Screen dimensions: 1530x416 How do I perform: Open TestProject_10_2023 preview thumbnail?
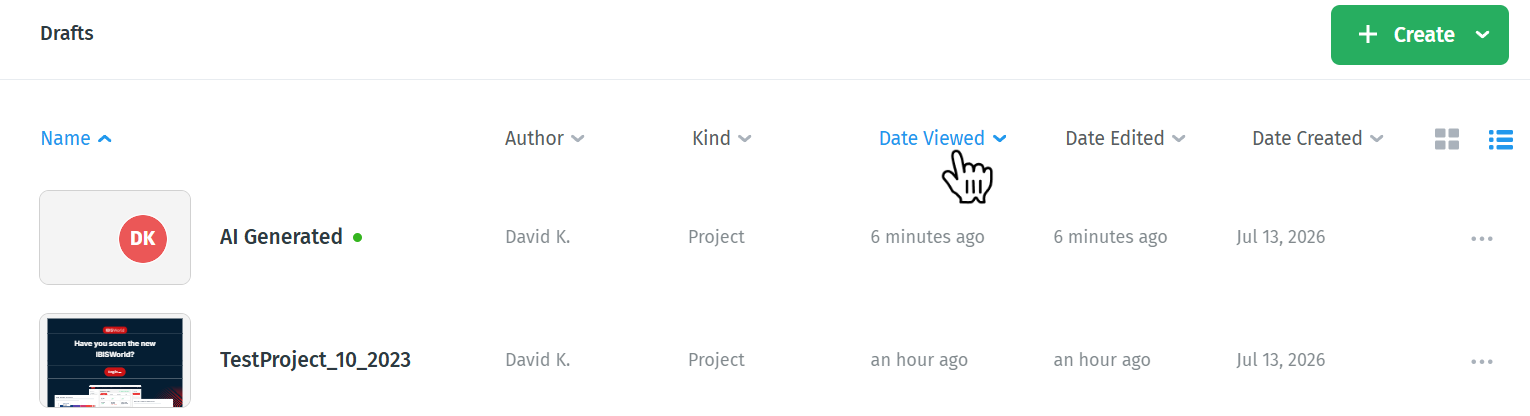(x=115, y=360)
